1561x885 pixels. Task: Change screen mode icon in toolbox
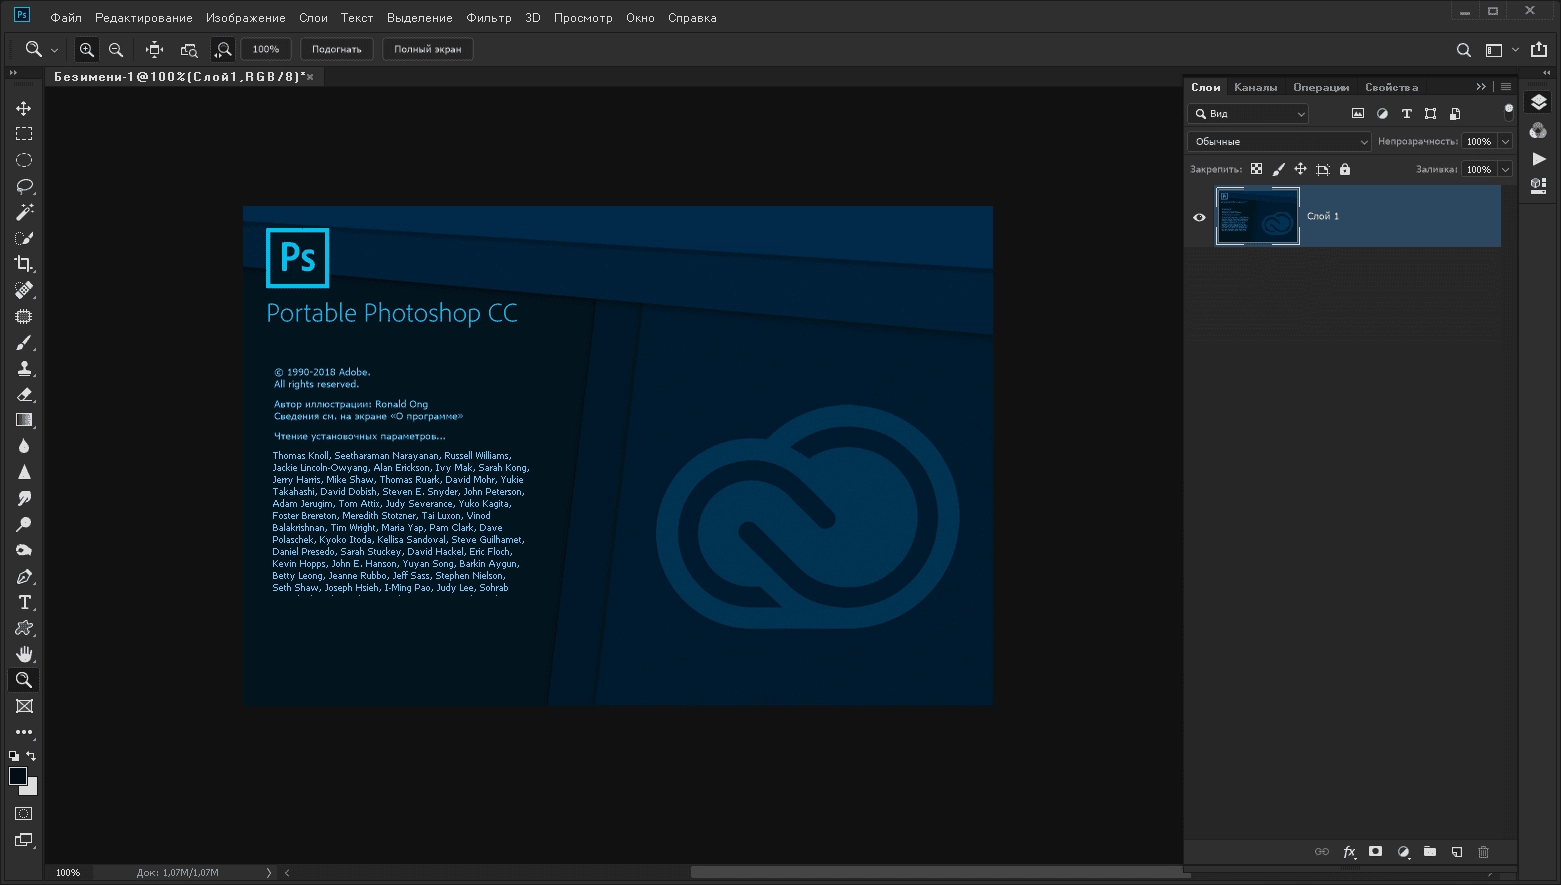click(24, 840)
